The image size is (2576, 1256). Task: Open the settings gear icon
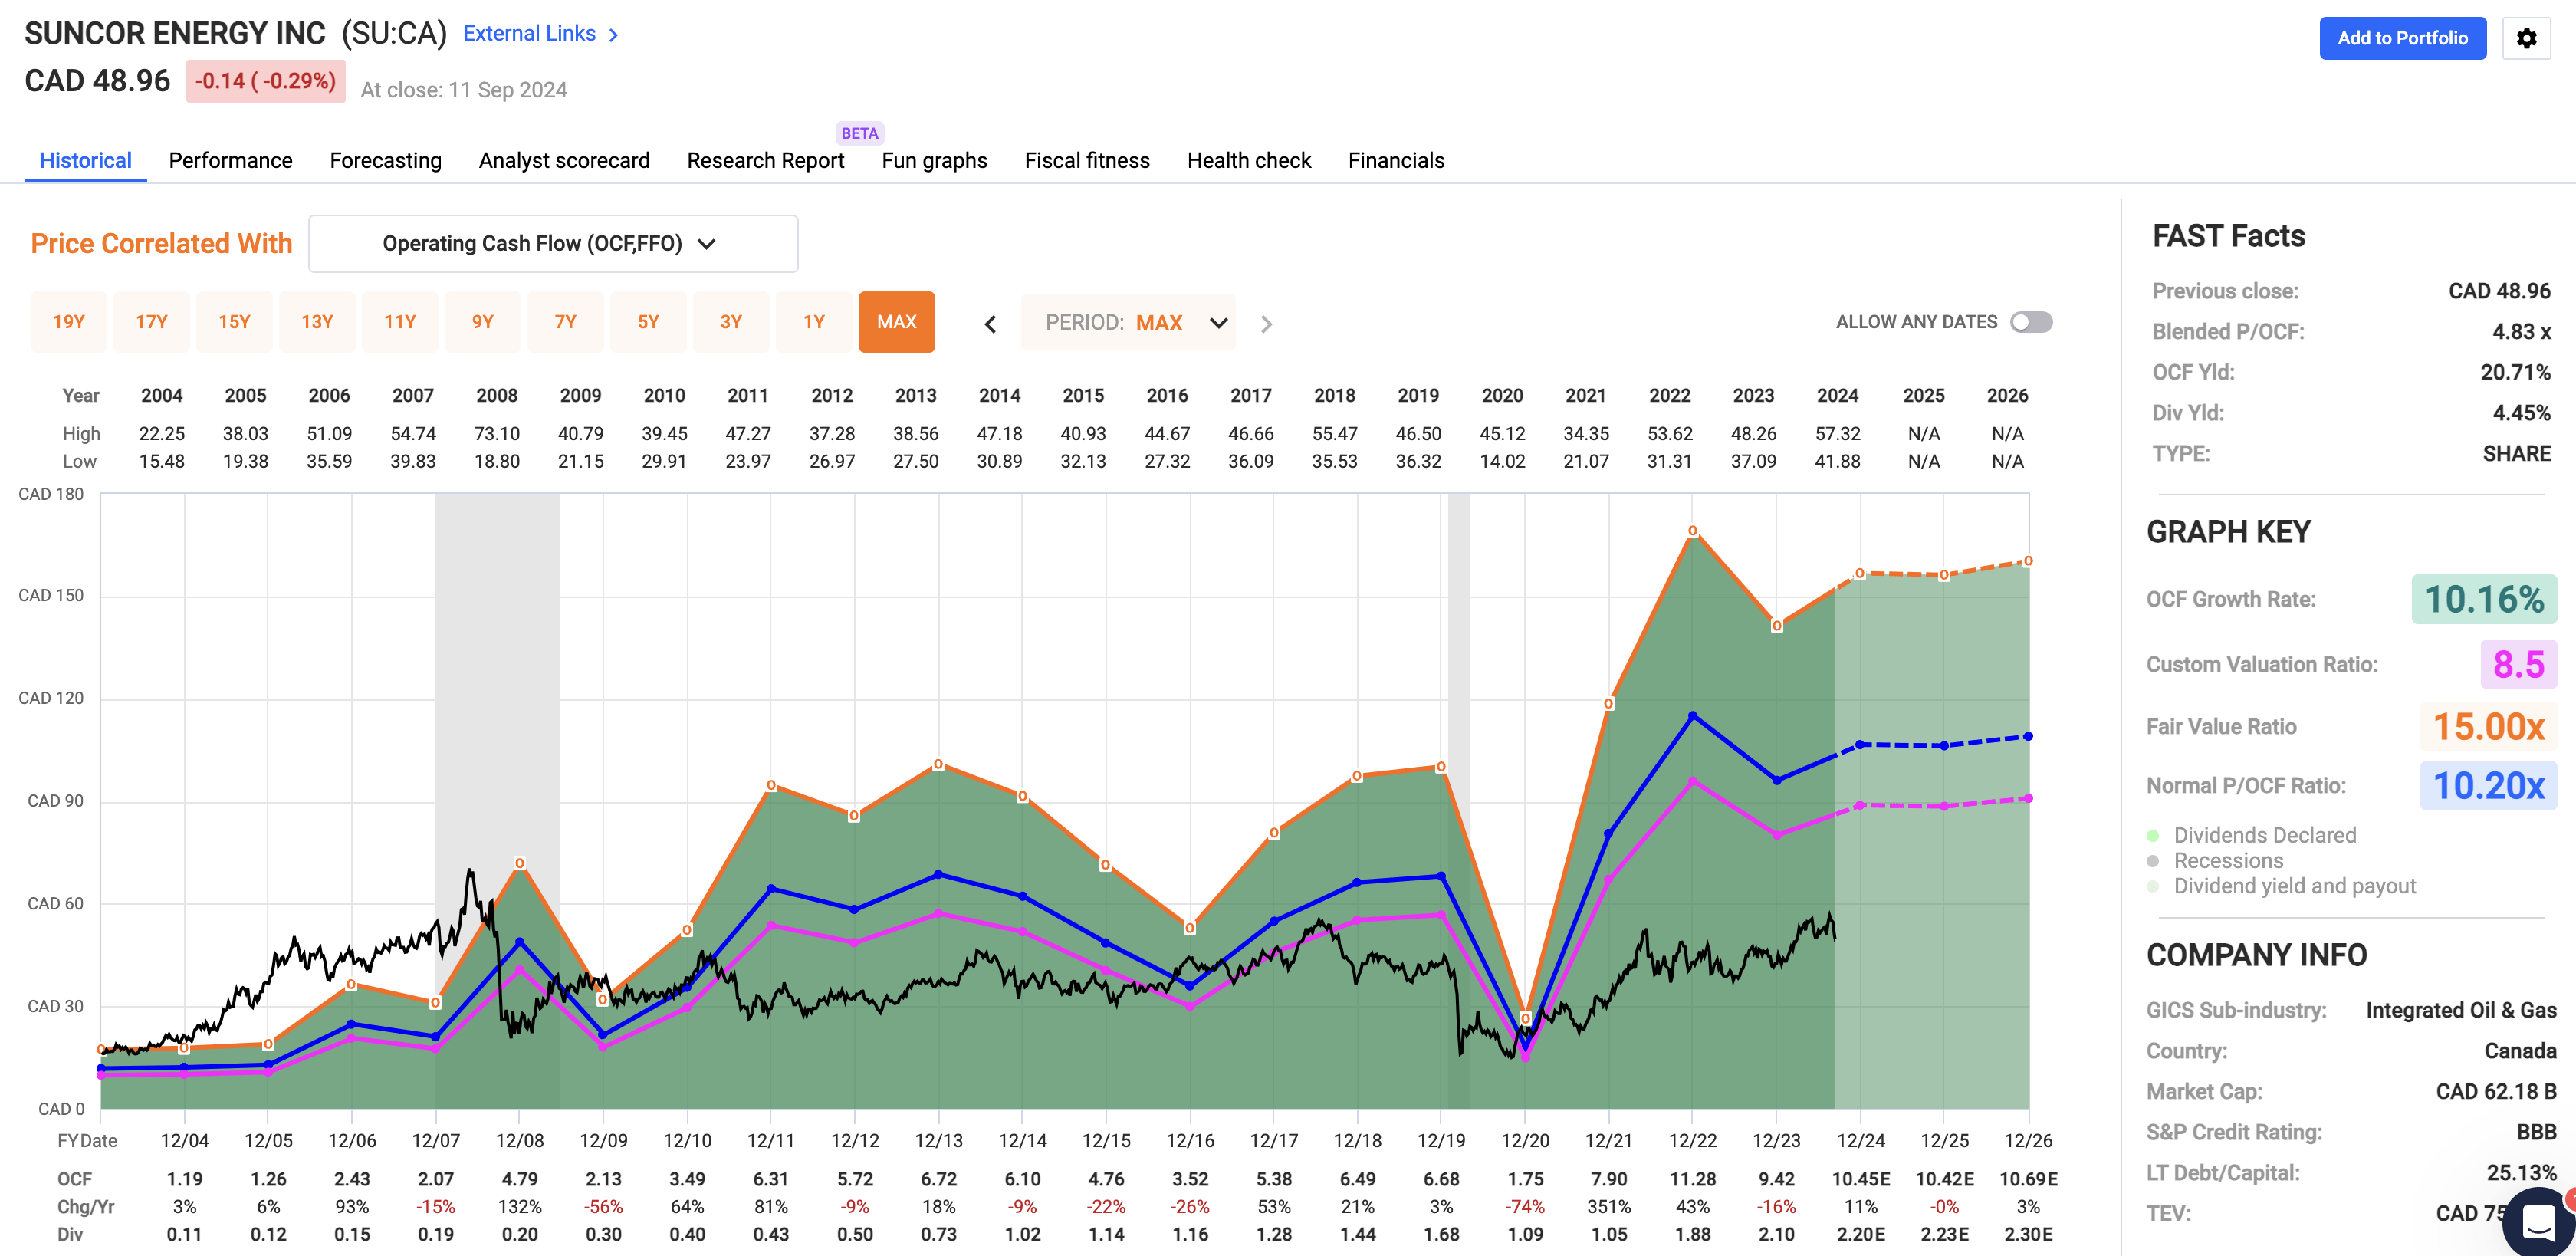point(2526,38)
